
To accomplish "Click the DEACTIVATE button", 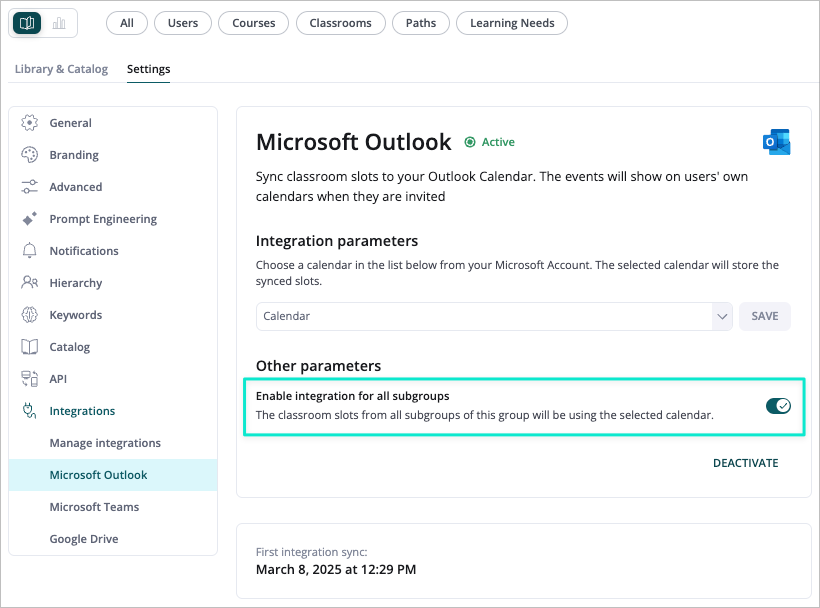I will coord(745,463).
